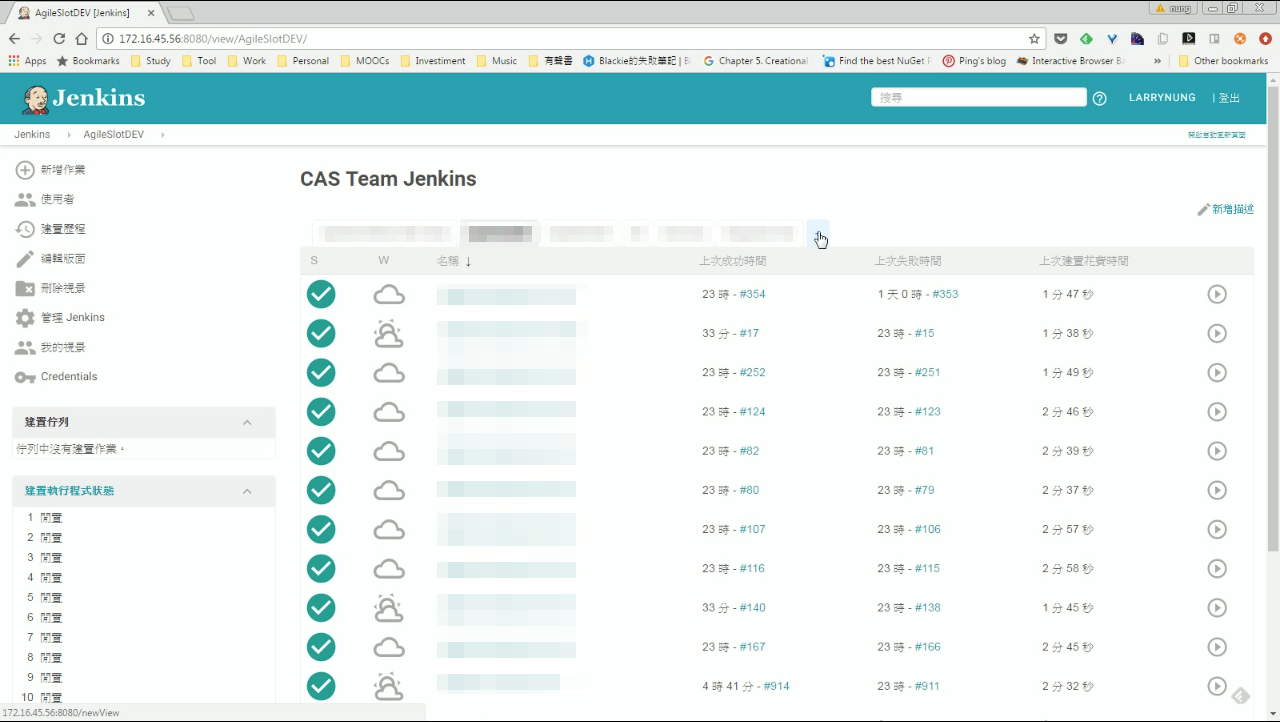Click 新增描述 link

tap(1226, 210)
